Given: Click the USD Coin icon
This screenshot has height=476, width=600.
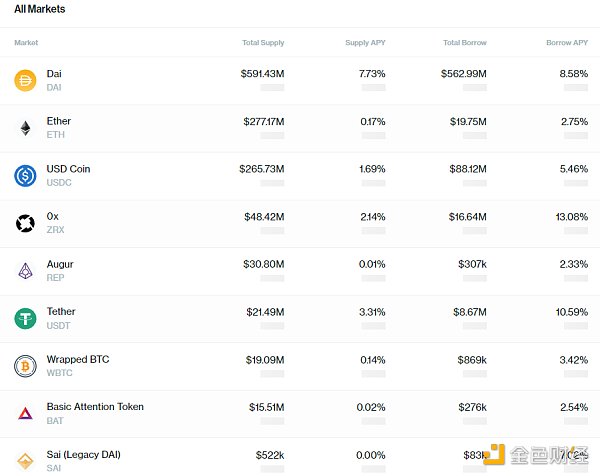Looking at the screenshot, I should click(x=25, y=176).
